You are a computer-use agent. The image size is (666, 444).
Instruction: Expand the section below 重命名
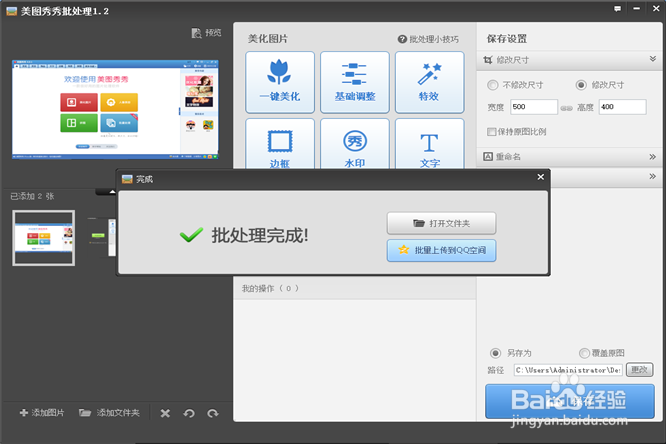coord(652,176)
